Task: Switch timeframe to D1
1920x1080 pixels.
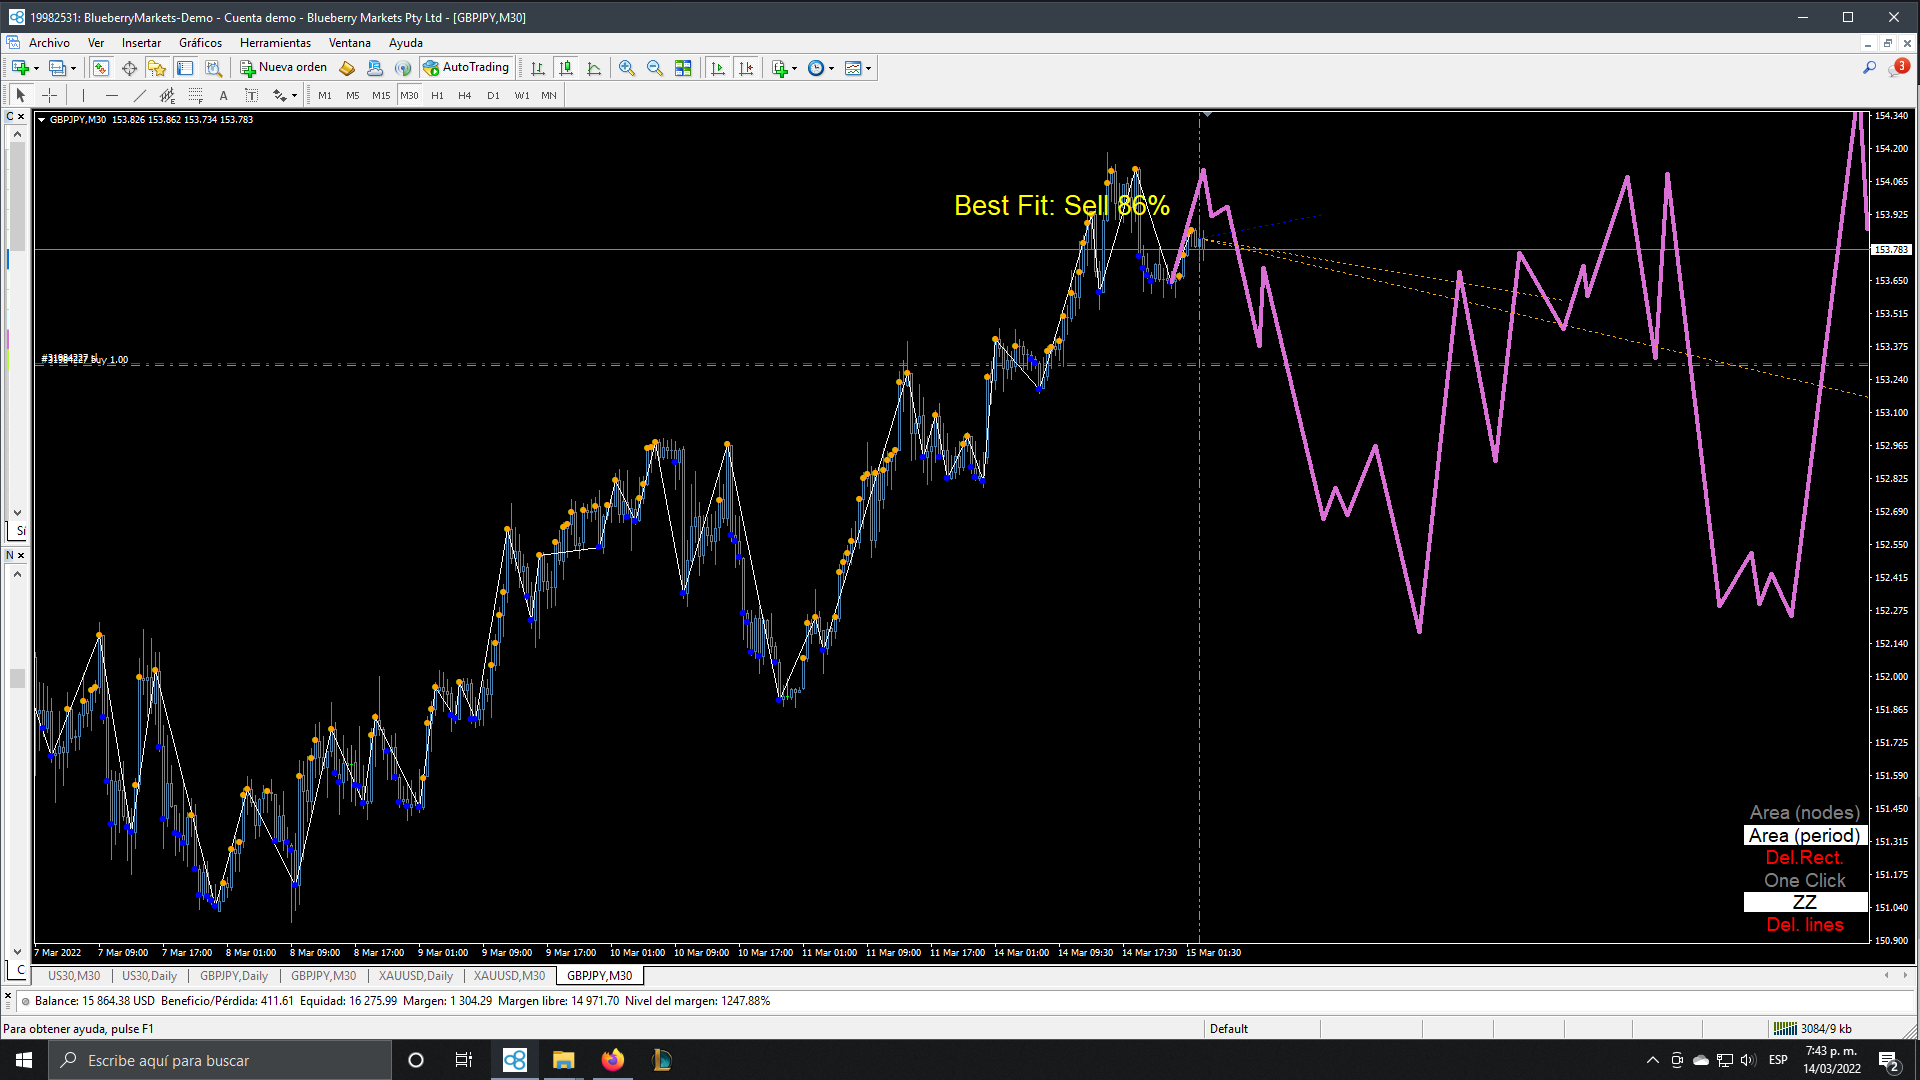Action: pos(493,95)
